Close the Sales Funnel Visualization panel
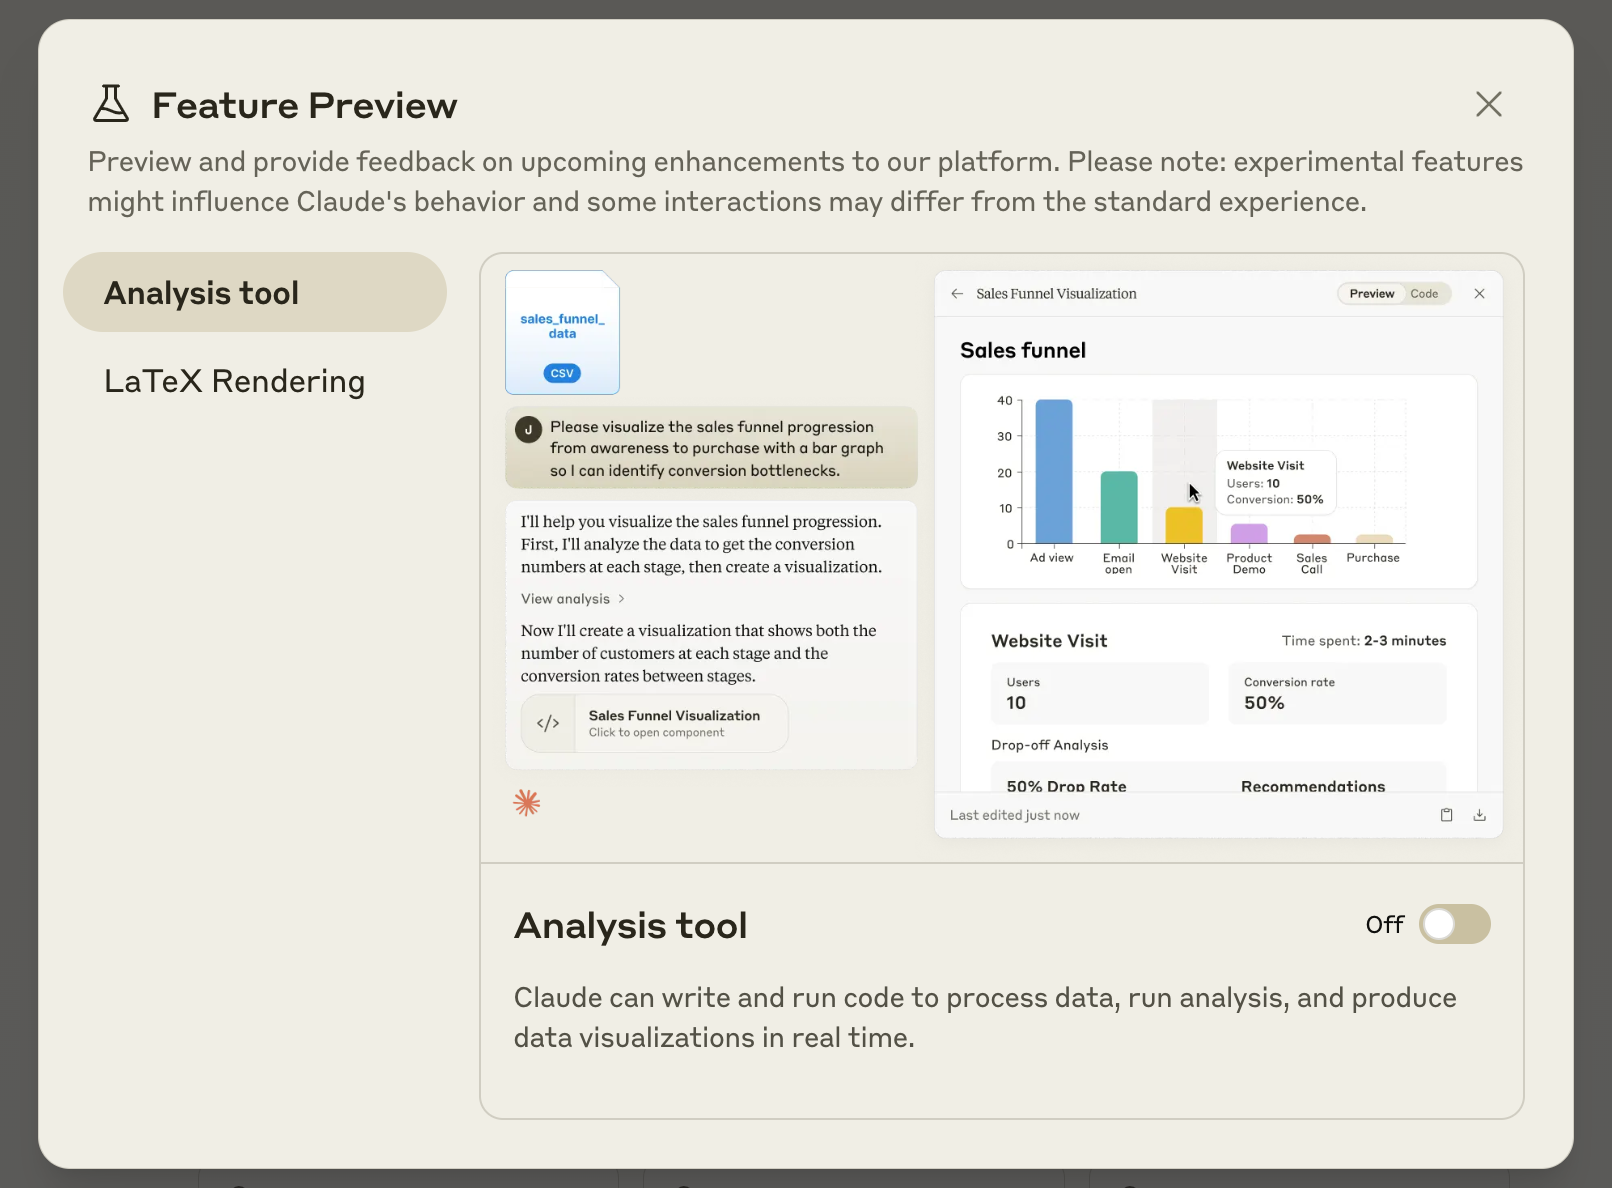The width and height of the screenshot is (1612, 1188). [1479, 294]
